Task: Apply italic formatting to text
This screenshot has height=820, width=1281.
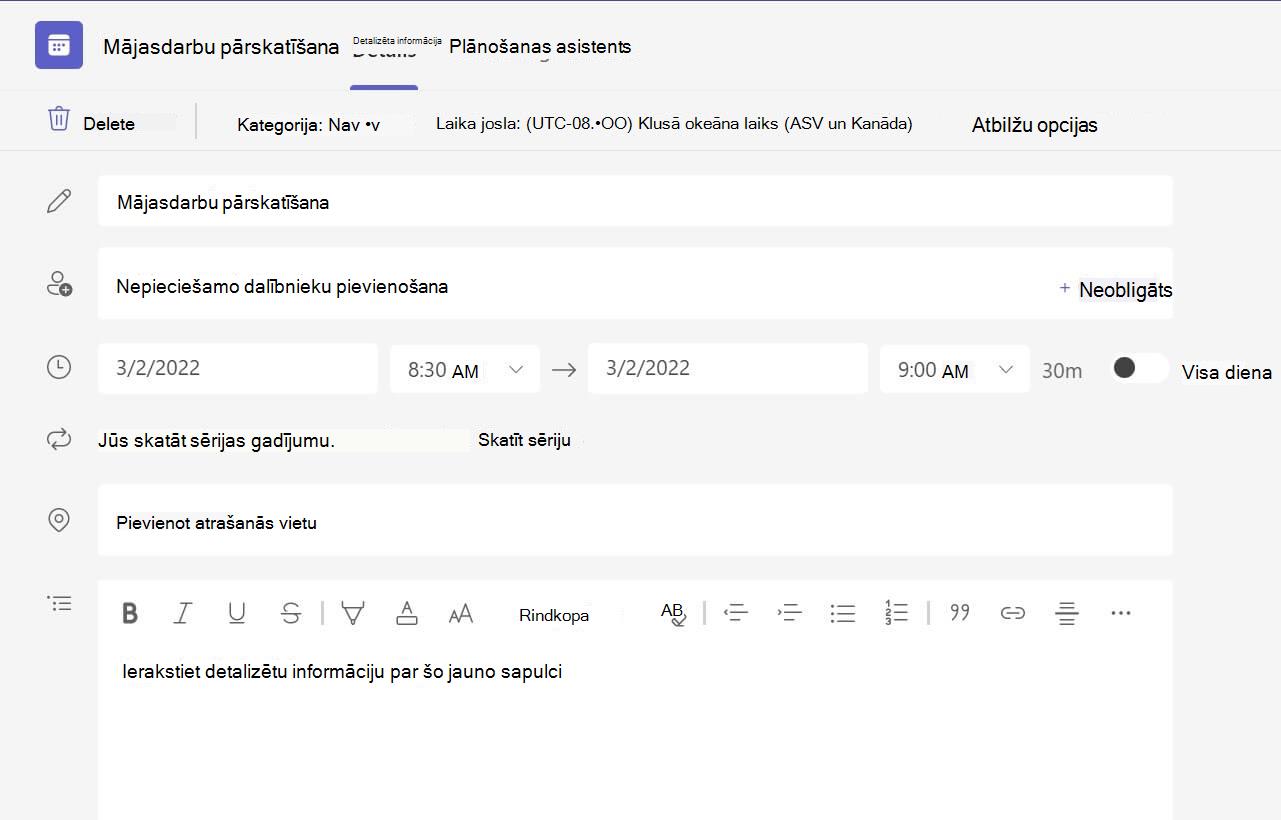Action: (x=182, y=613)
